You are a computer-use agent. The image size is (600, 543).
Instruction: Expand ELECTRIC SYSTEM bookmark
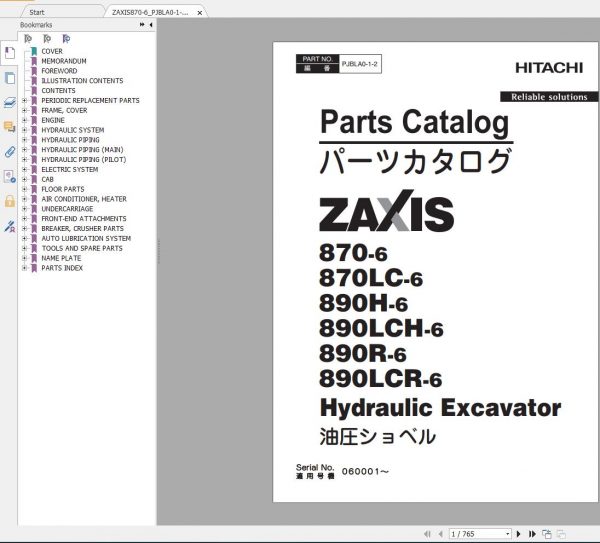[24, 170]
